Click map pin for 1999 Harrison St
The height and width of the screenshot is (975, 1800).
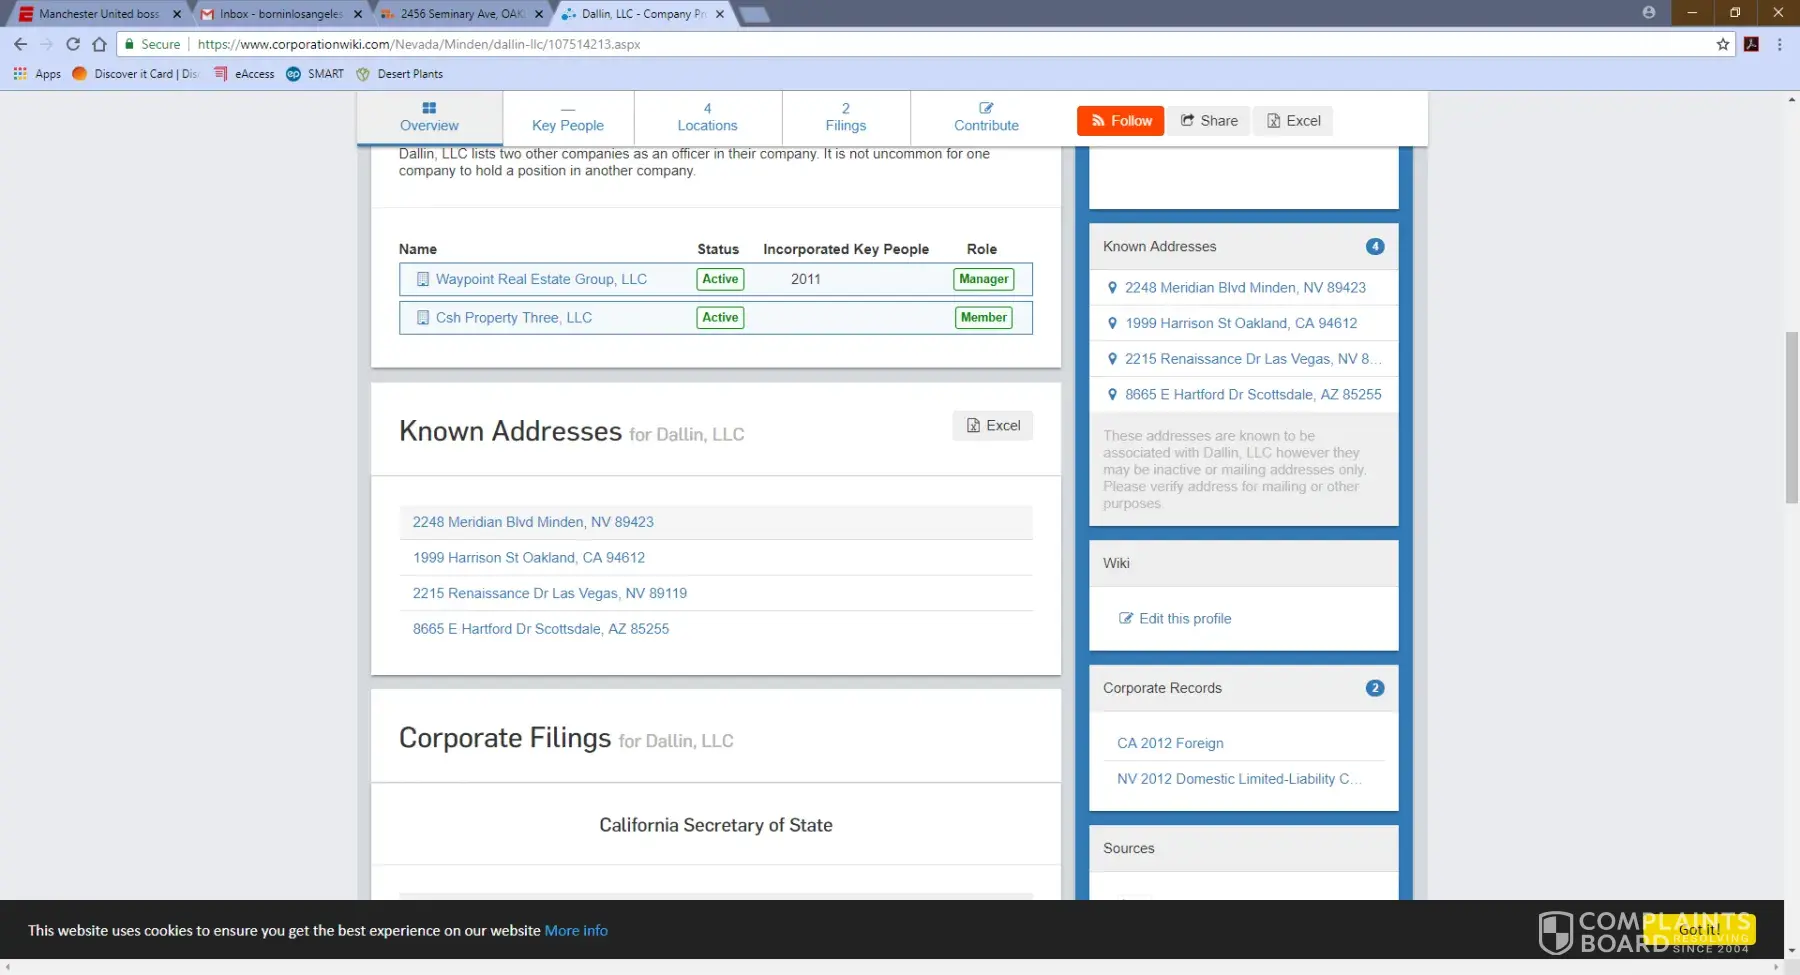pyautogui.click(x=1112, y=323)
